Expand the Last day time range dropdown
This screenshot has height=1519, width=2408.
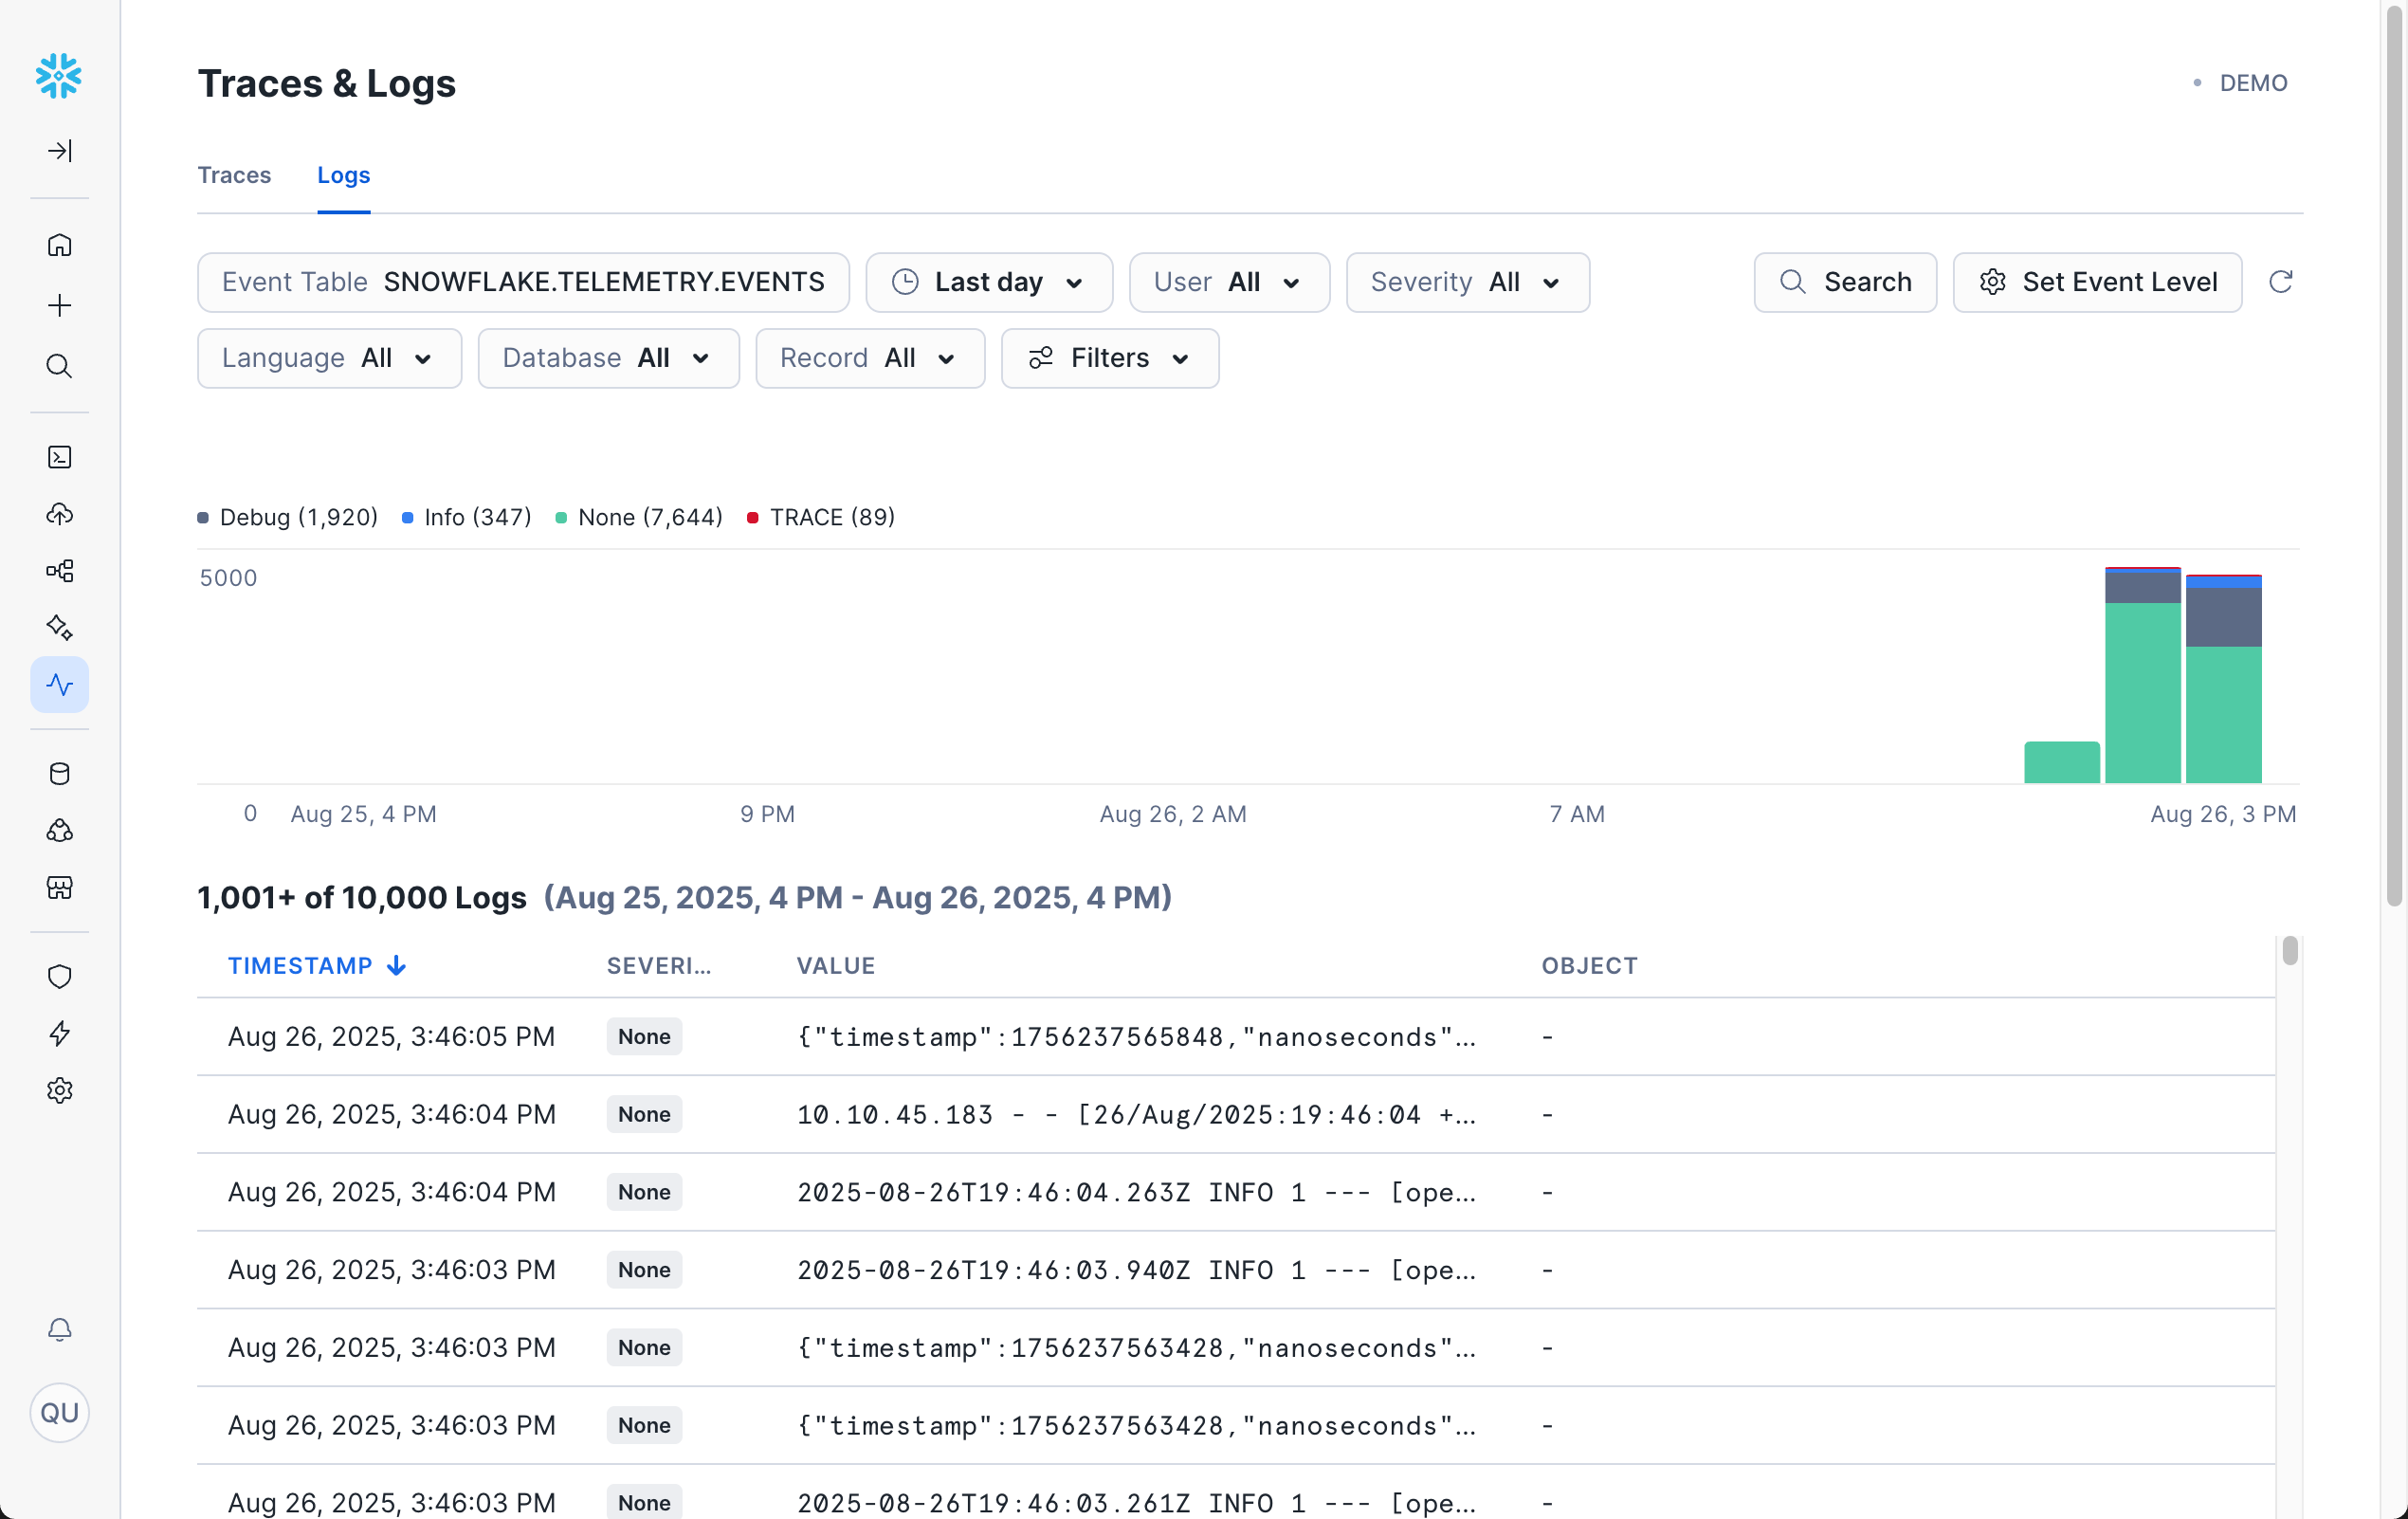(989, 282)
